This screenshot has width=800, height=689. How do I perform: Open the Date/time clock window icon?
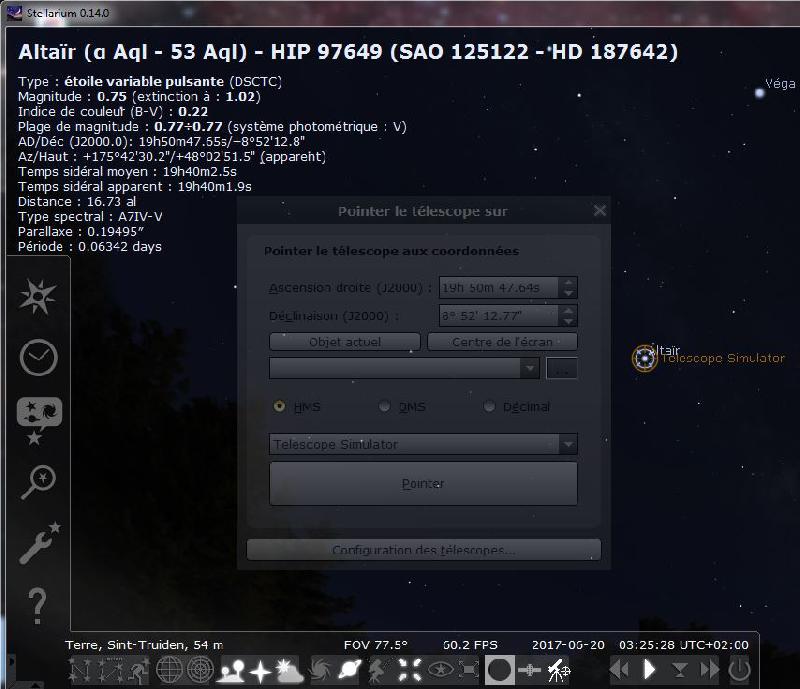(38, 357)
